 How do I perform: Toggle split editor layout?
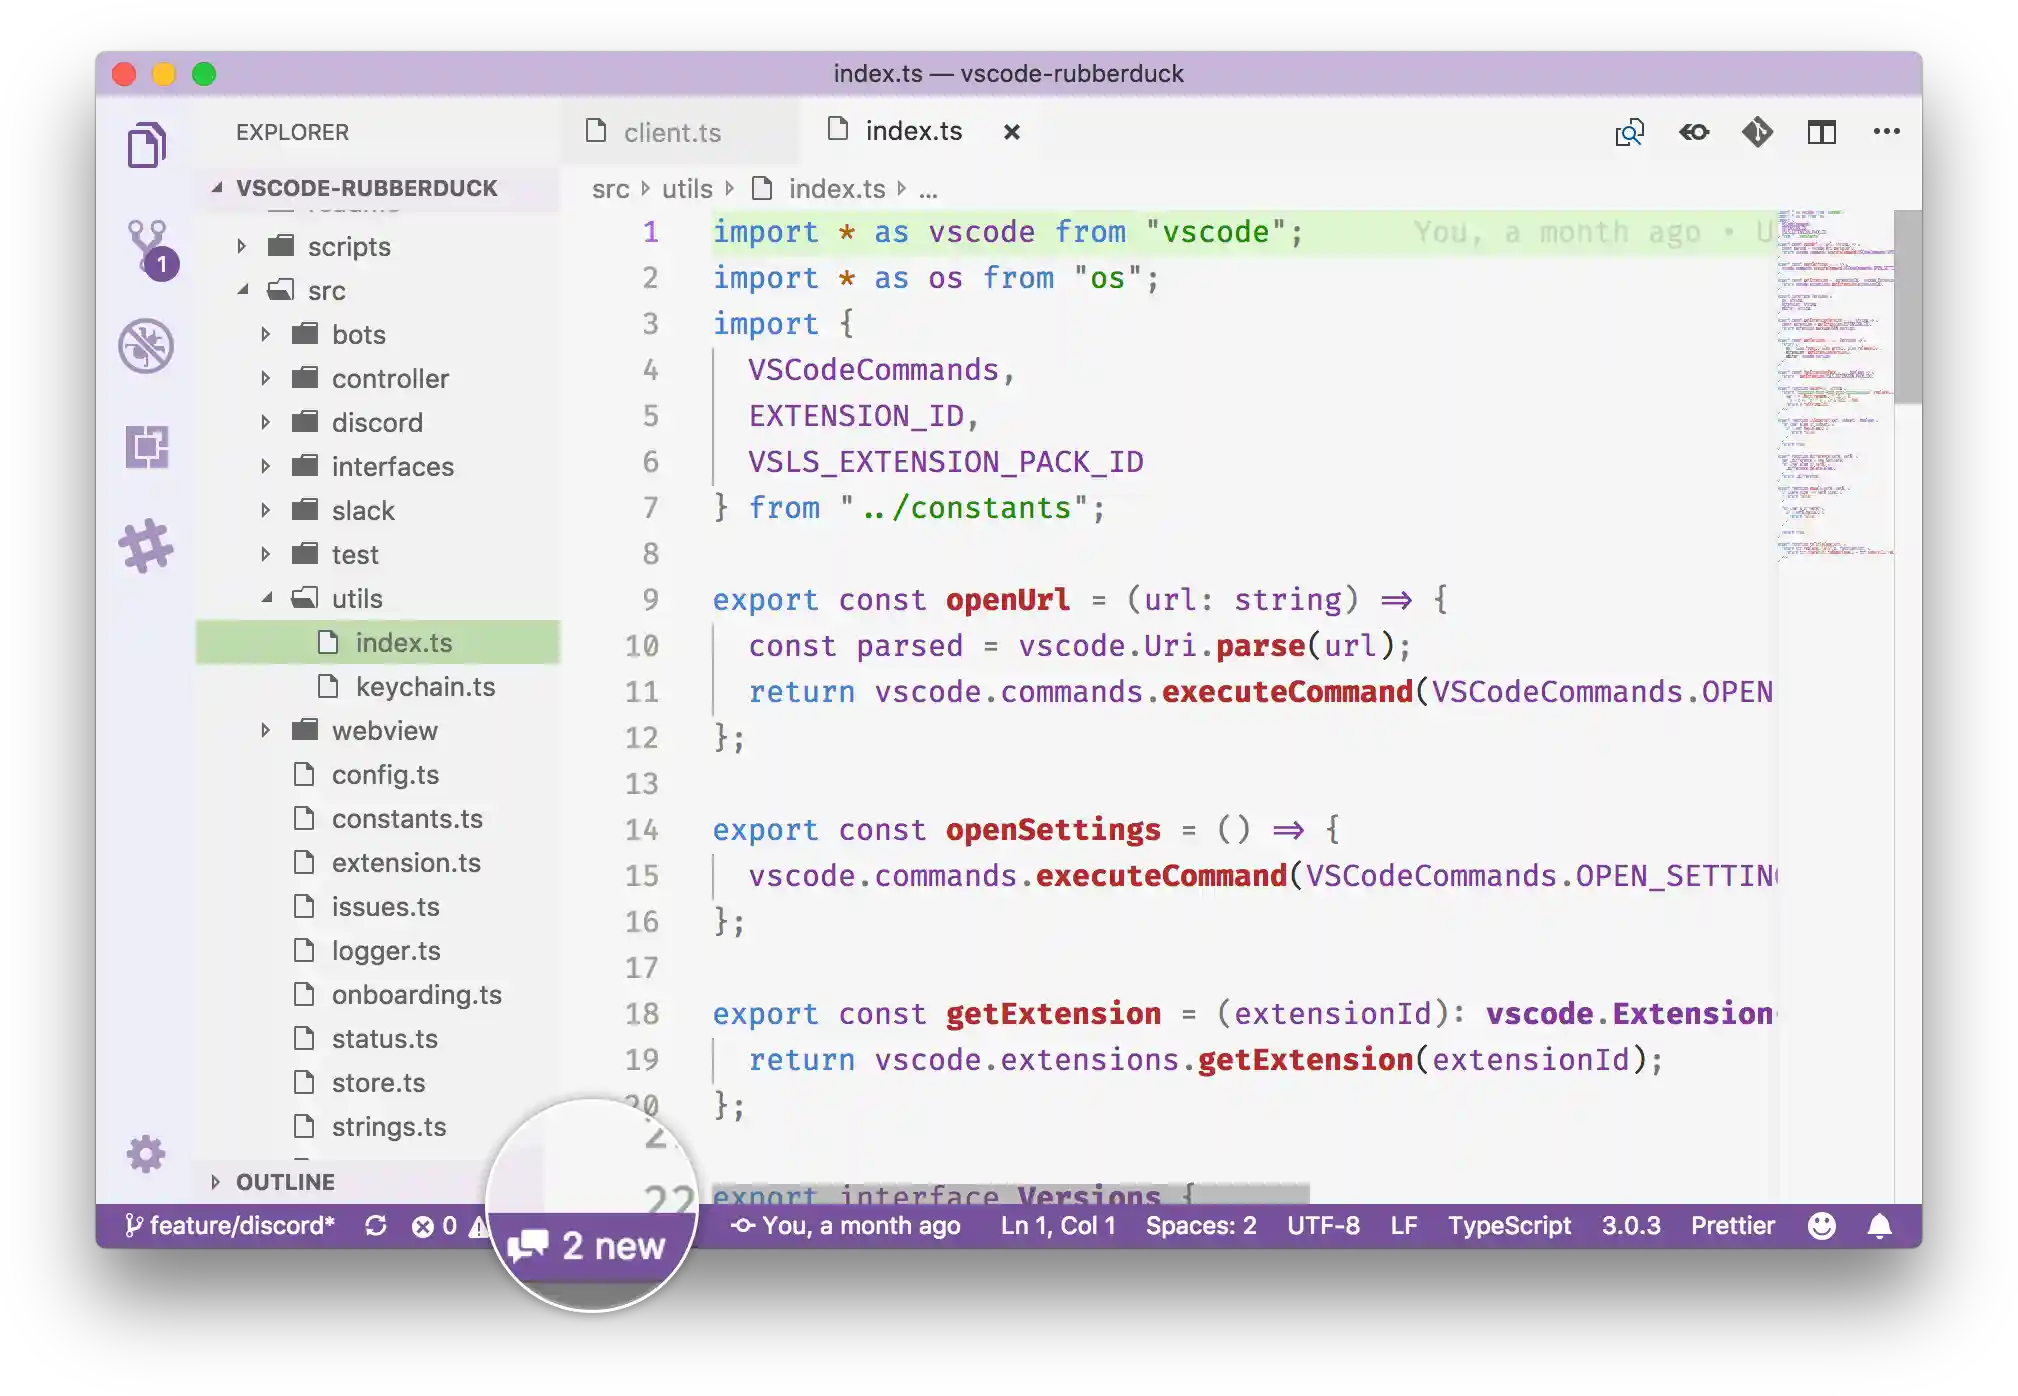[1821, 132]
